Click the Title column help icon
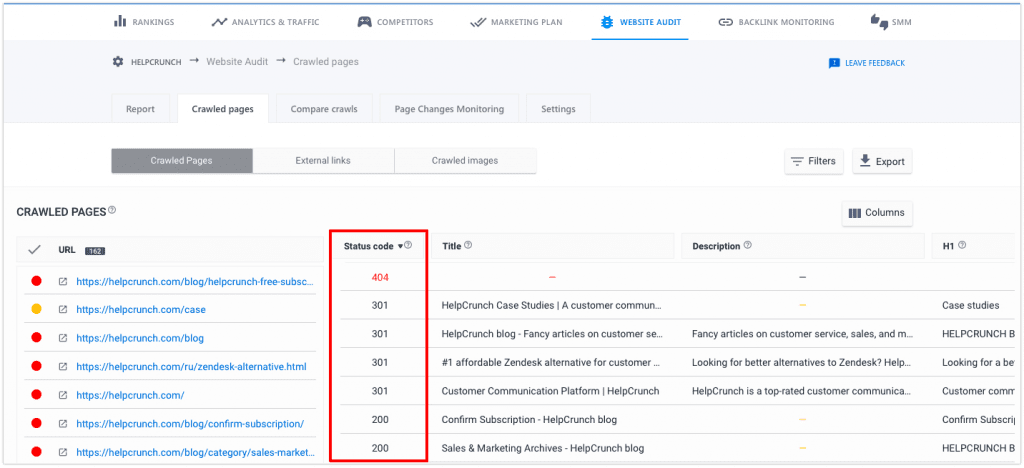Viewport: 1024px width, 468px height. click(x=468, y=245)
